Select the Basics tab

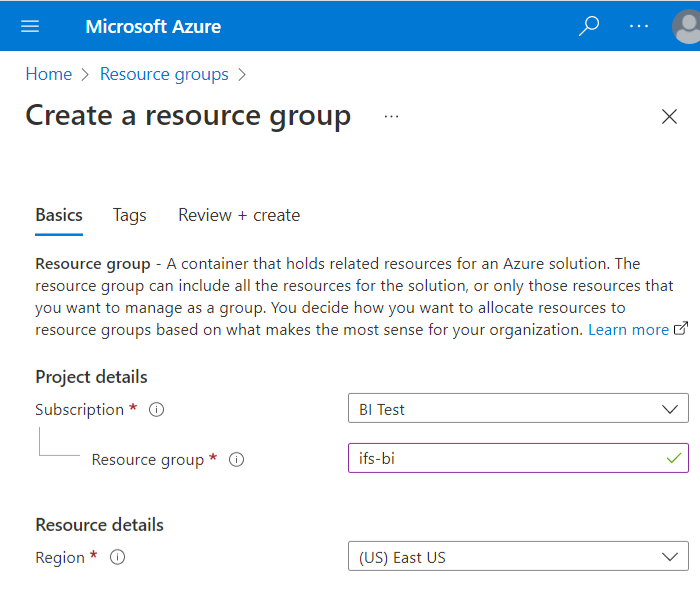coord(59,215)
